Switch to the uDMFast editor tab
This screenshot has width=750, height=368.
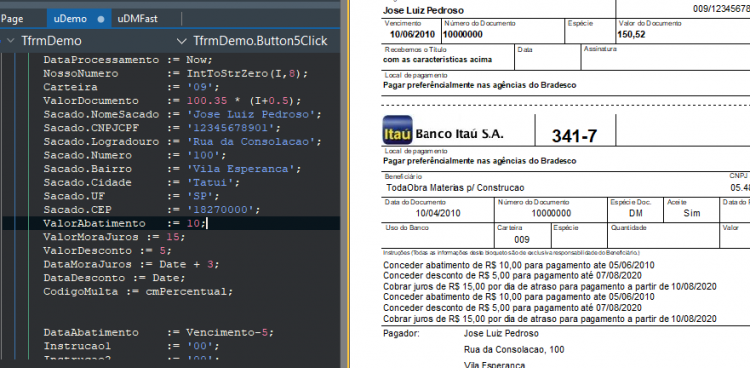click(138, 19)
